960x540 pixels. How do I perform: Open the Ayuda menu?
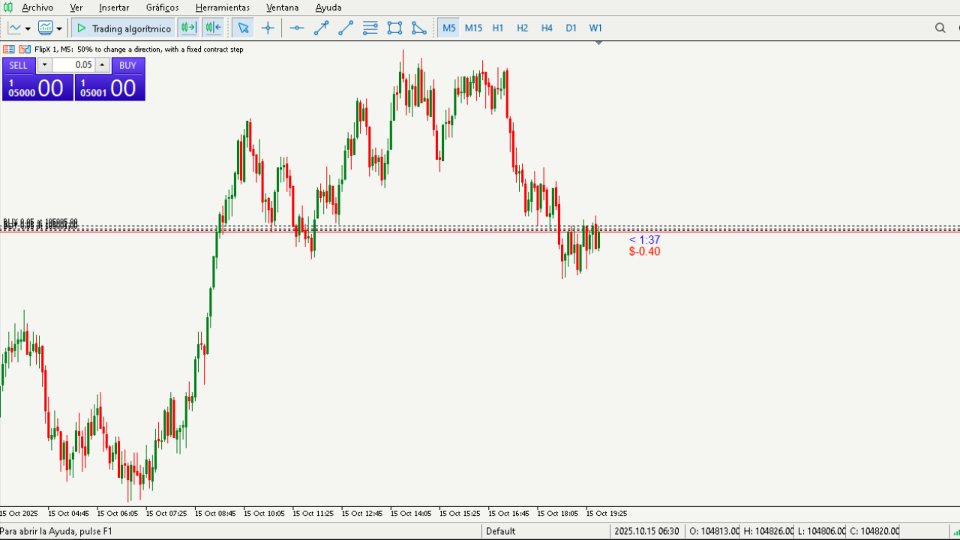pyautogui.click(x=328, y=8)
